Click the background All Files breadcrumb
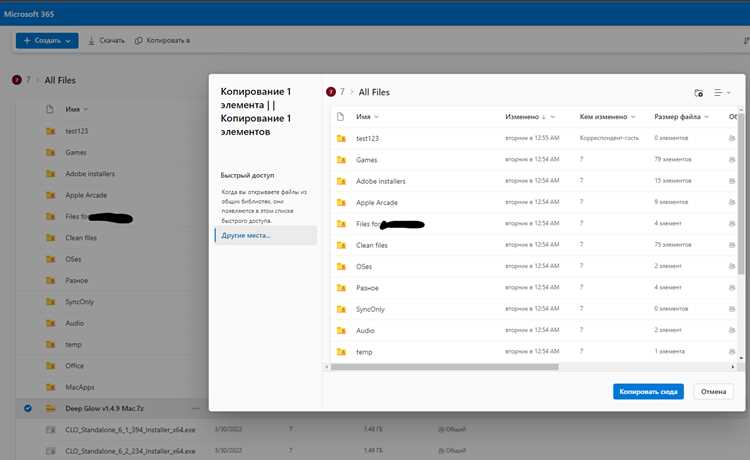750x460 pixels. [60, 80]
